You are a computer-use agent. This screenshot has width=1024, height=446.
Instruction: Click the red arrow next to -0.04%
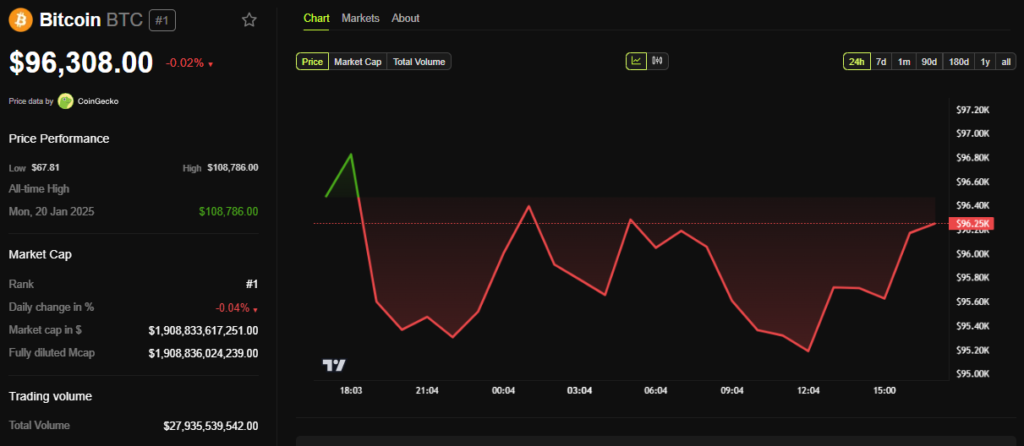pos(255,310)
